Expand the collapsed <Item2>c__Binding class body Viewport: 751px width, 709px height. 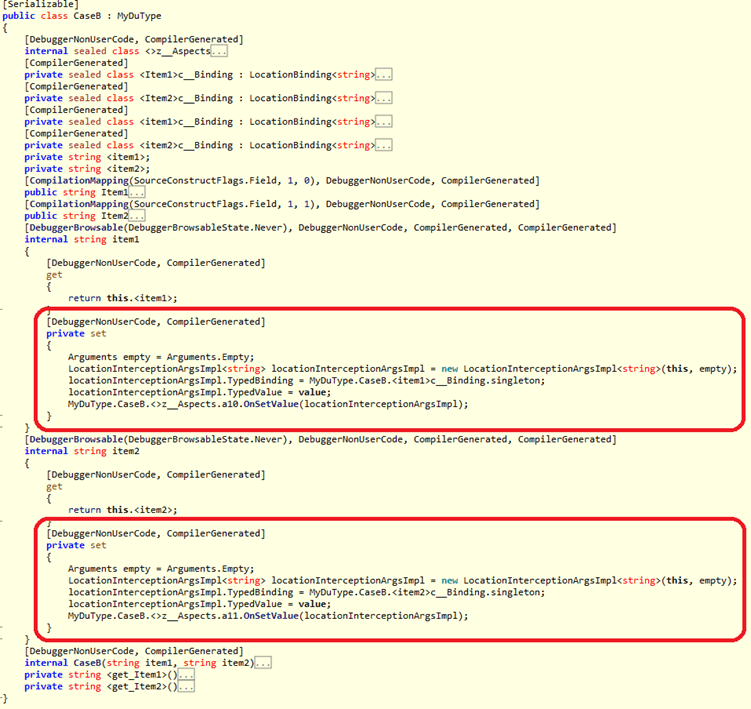pyautogui.click(x=384, y=98)
